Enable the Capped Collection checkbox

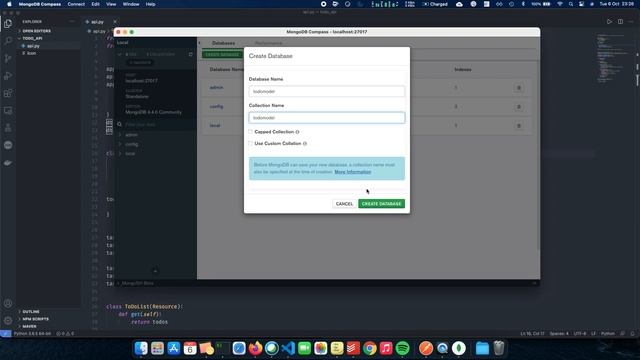251,132
